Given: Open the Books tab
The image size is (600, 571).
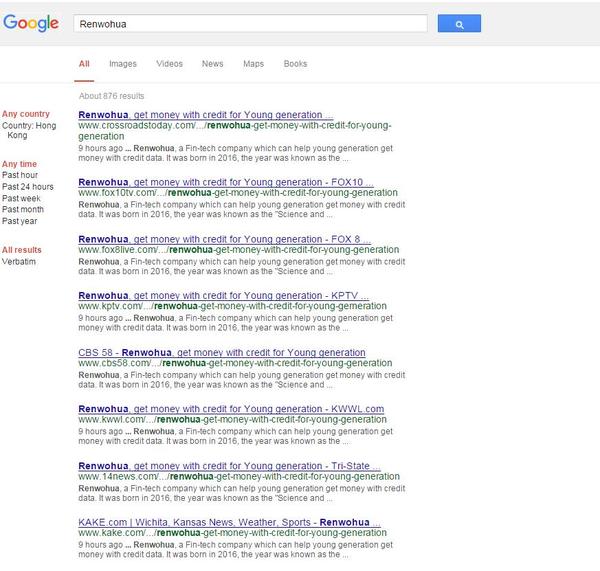Looking at the screenshot, I should 295,64.
